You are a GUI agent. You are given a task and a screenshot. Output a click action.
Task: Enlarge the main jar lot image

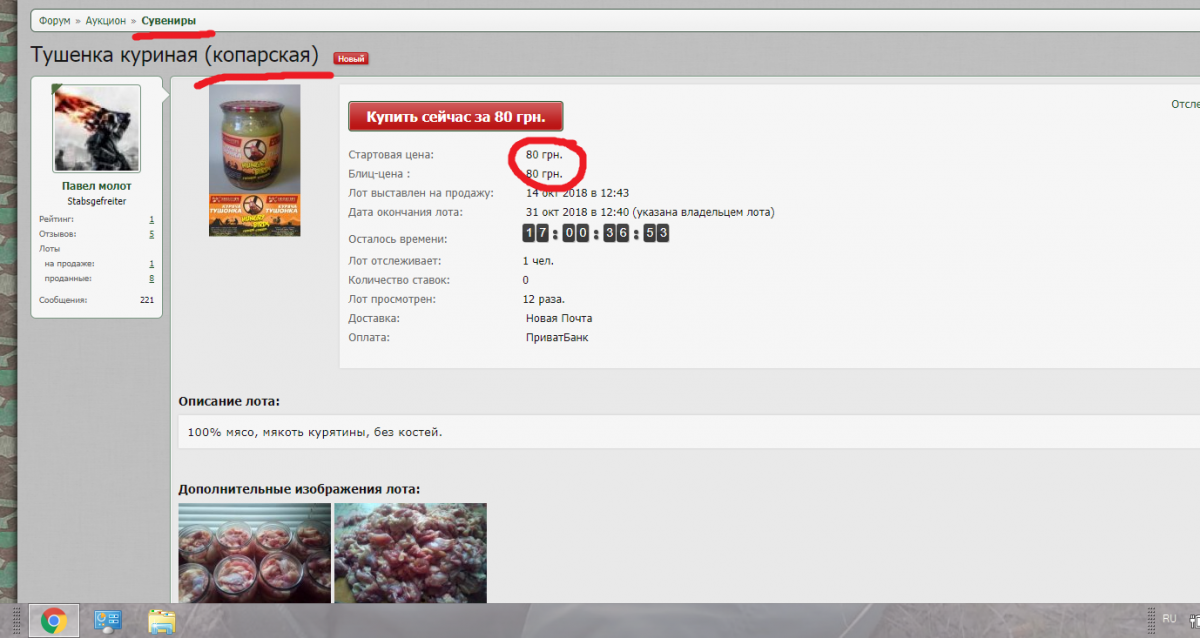tap(255, 161)
